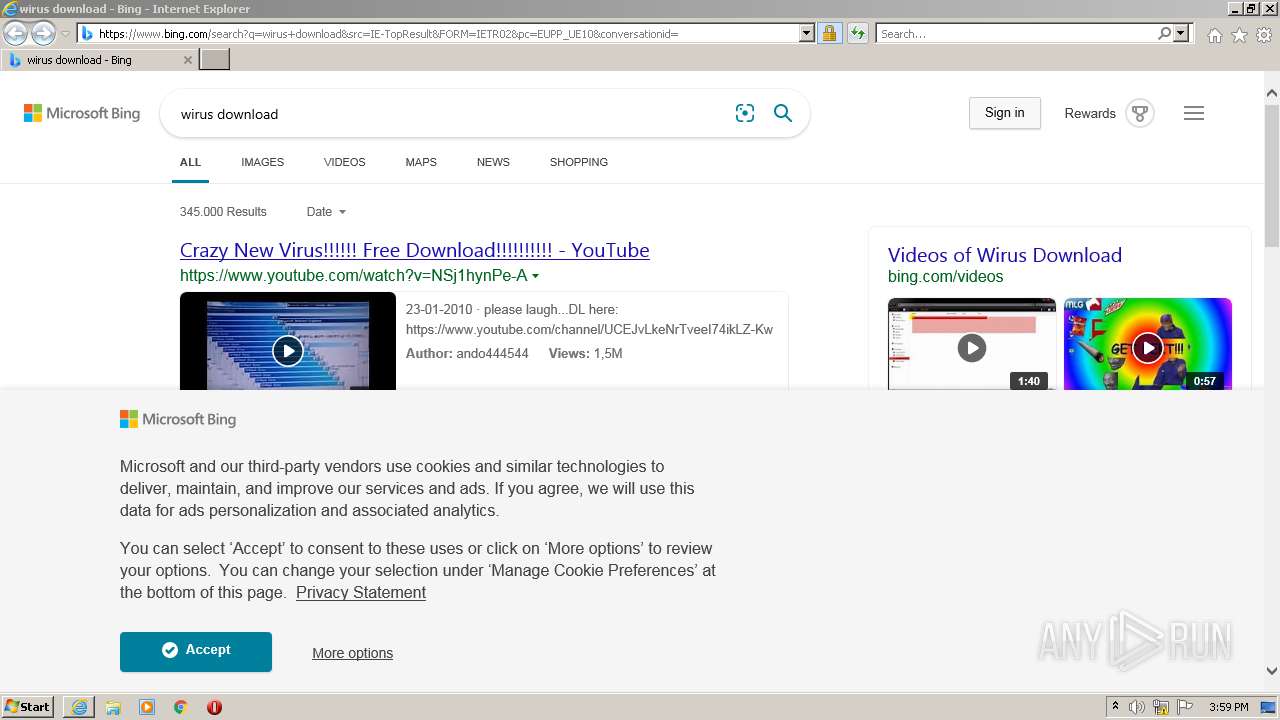Open the Privacy Statement link
Image resolution: width=1280 pixels, height=720 pixels.
point(361,593)
